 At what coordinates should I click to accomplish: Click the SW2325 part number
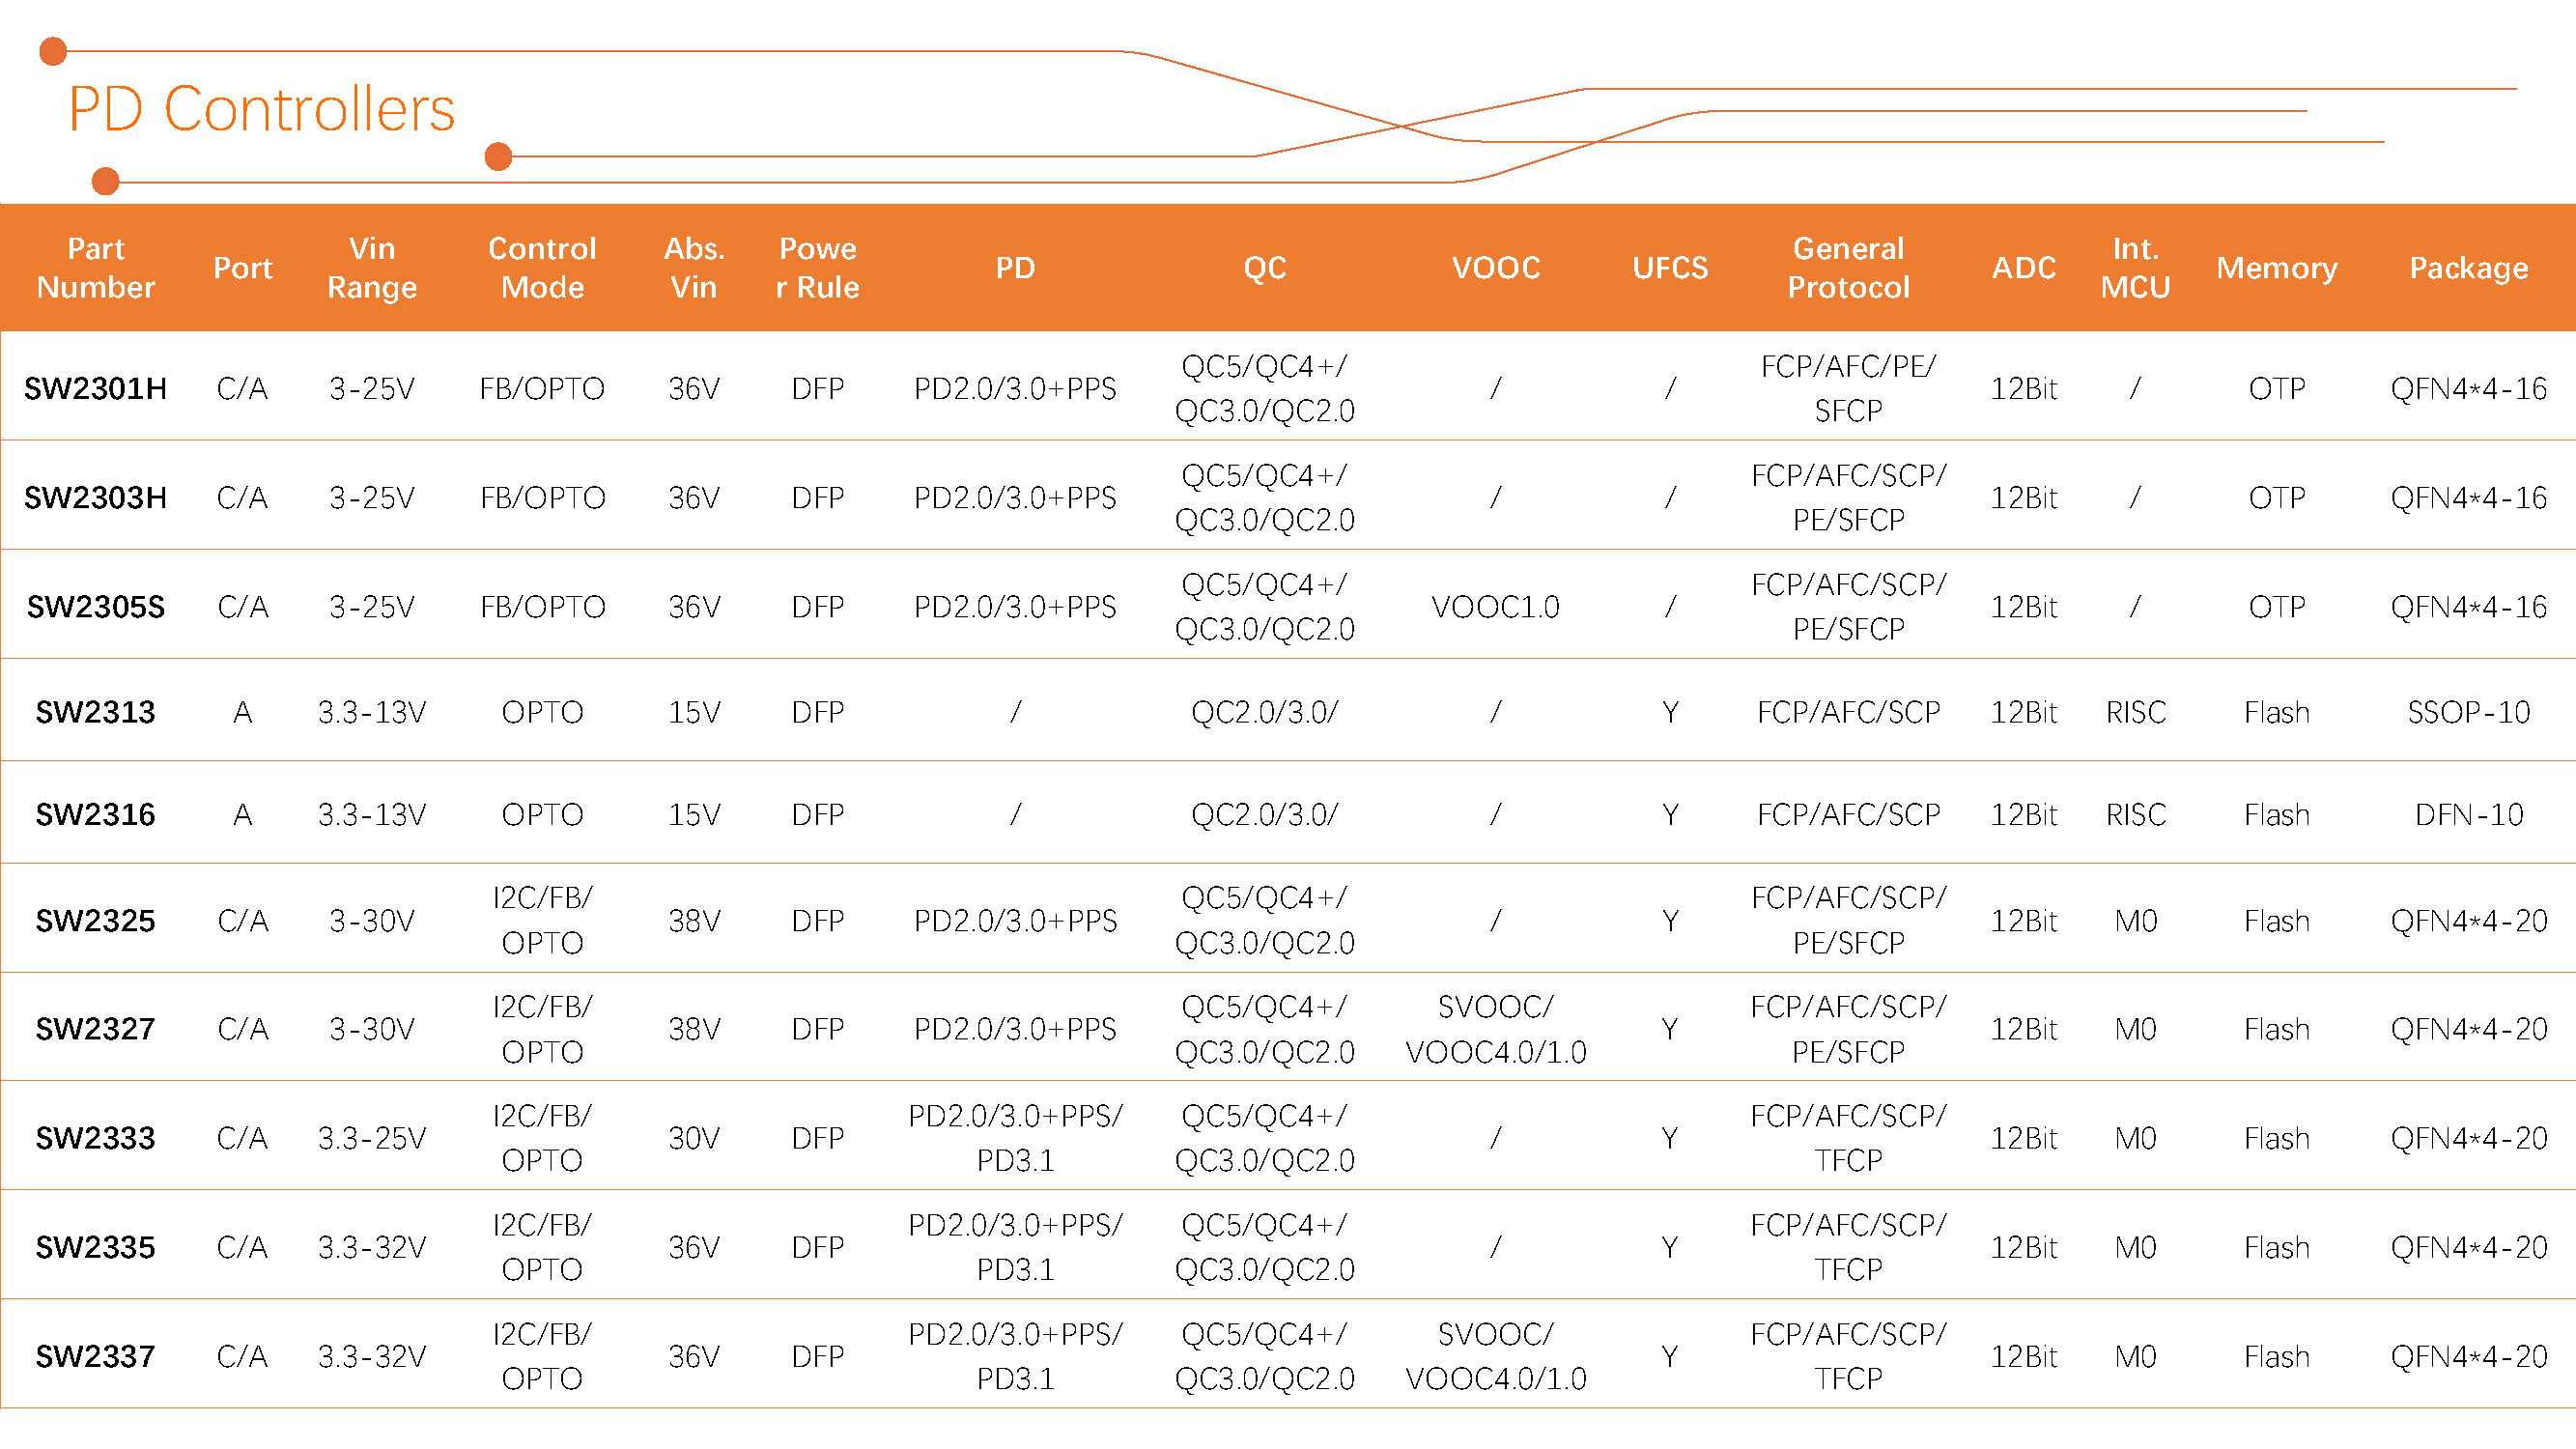96,921
